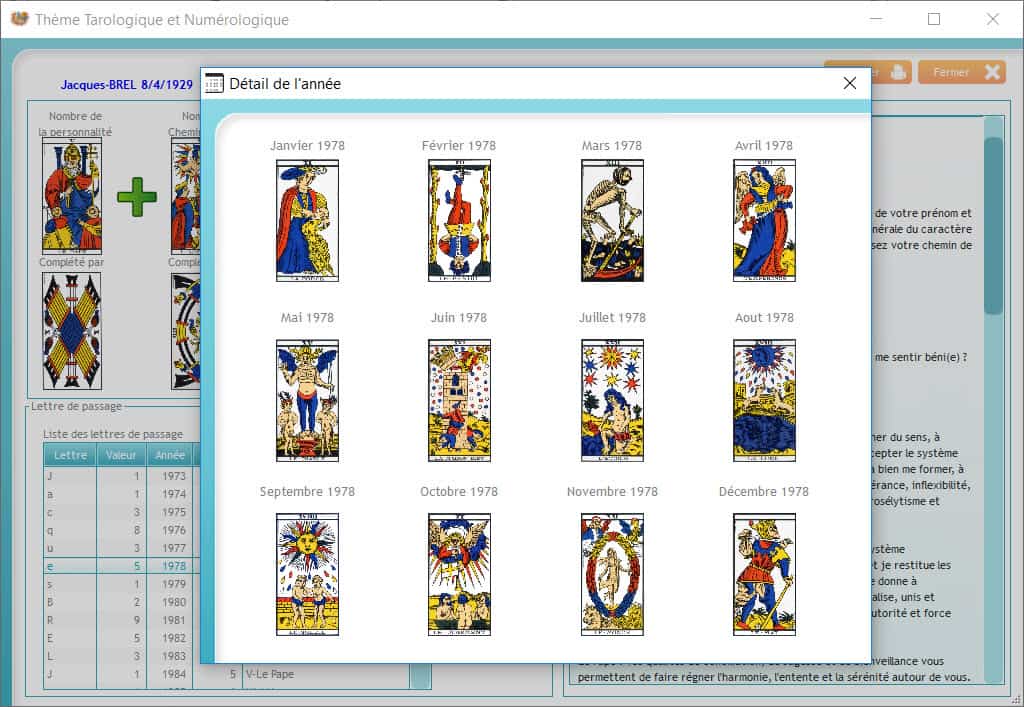1024x707 pixels.
Task: Click the application icon in the title bar
Action: click(20, 19)
